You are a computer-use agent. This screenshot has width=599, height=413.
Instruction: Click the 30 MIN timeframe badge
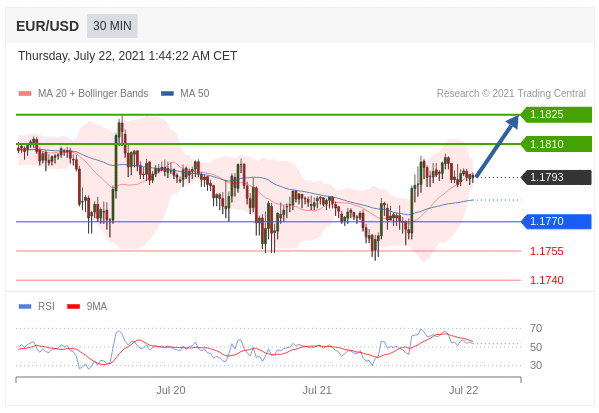click(112, 26)
